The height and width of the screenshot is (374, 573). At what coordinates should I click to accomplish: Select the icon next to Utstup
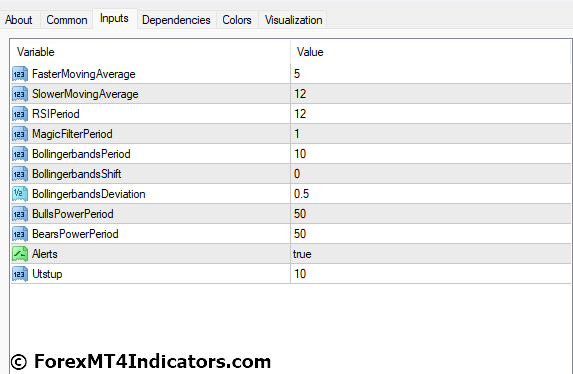click(x=20, y=274)
